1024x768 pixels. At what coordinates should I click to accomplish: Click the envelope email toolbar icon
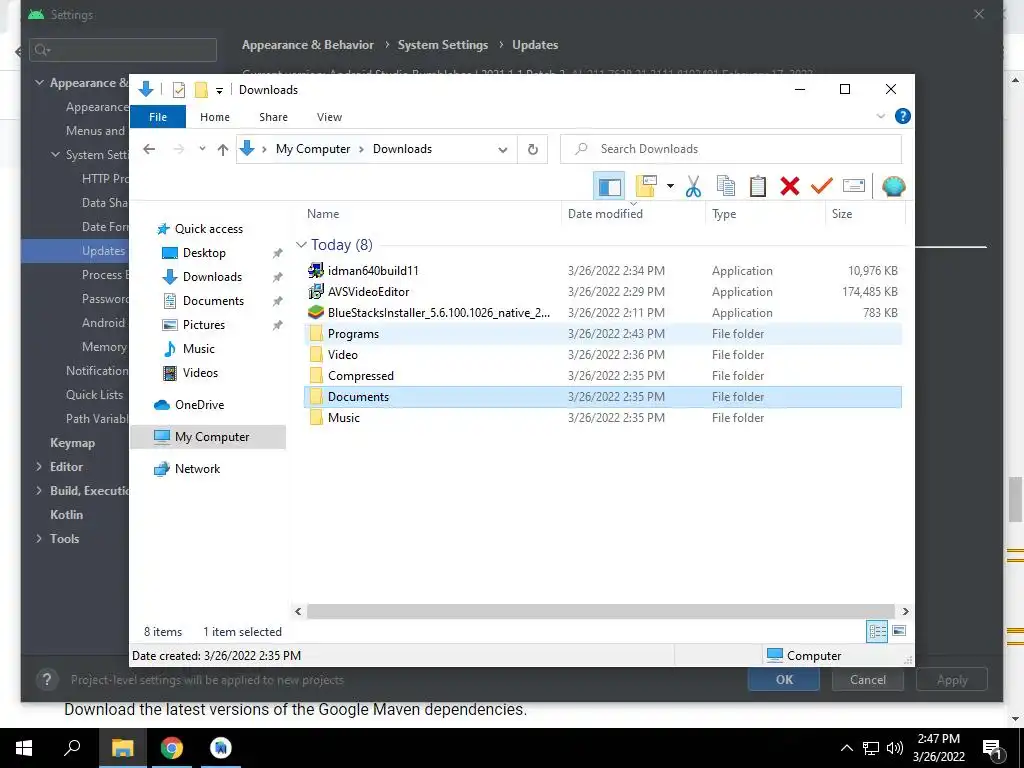point(854,186)
